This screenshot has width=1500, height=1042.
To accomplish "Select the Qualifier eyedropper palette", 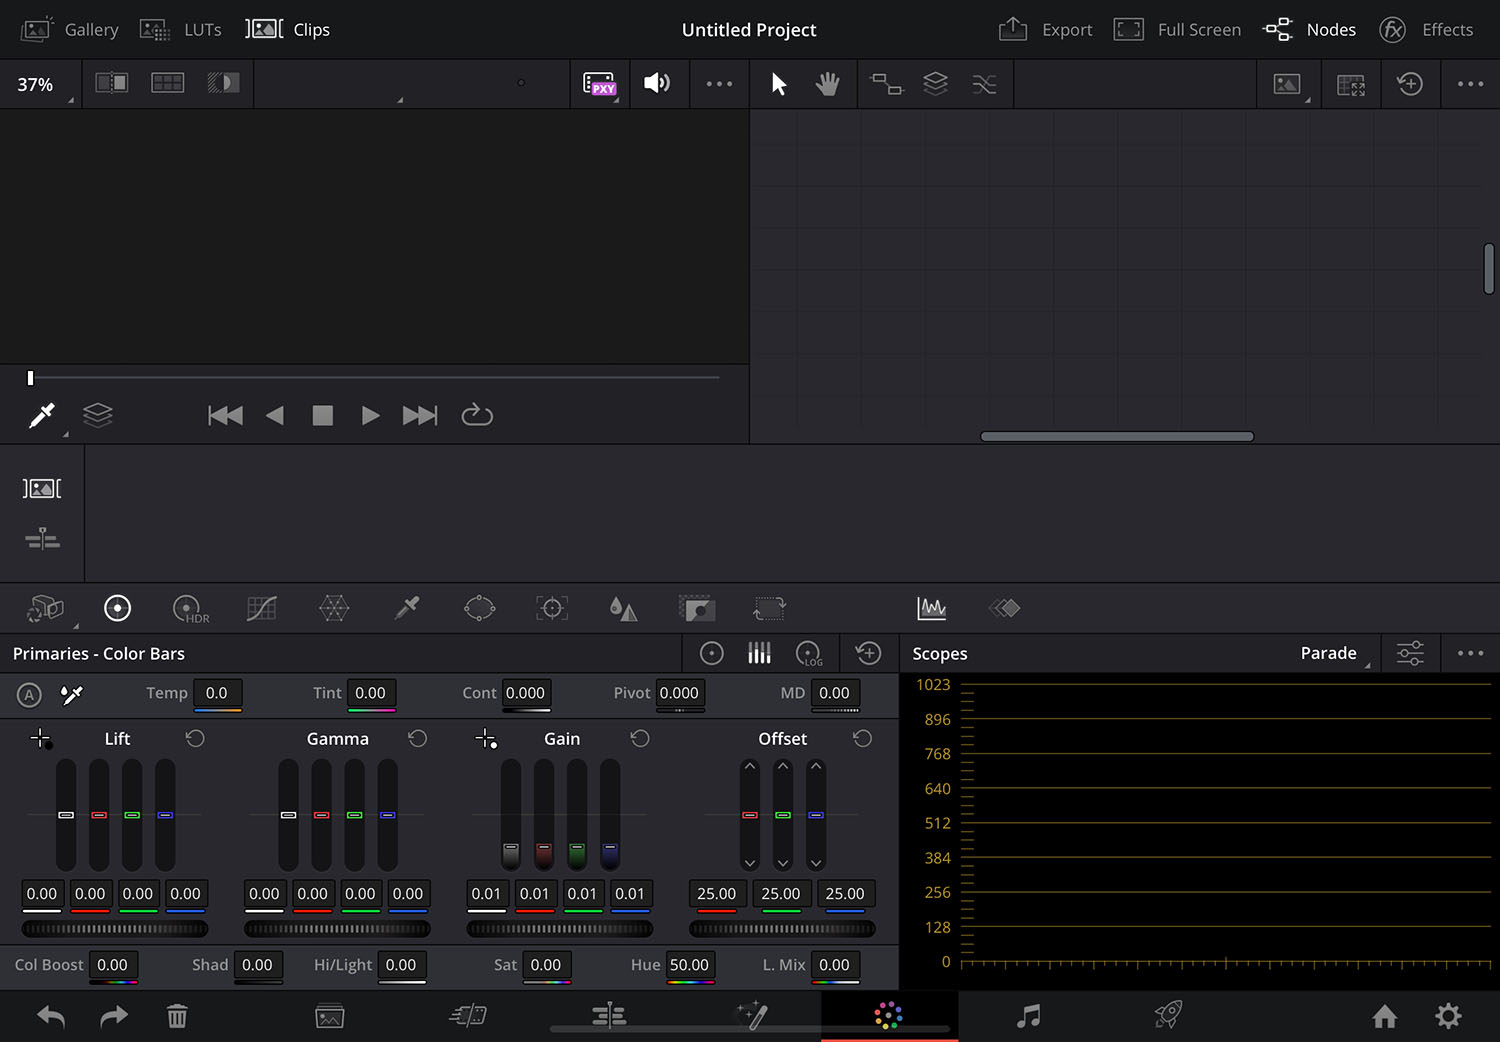I will click(407, 608).
